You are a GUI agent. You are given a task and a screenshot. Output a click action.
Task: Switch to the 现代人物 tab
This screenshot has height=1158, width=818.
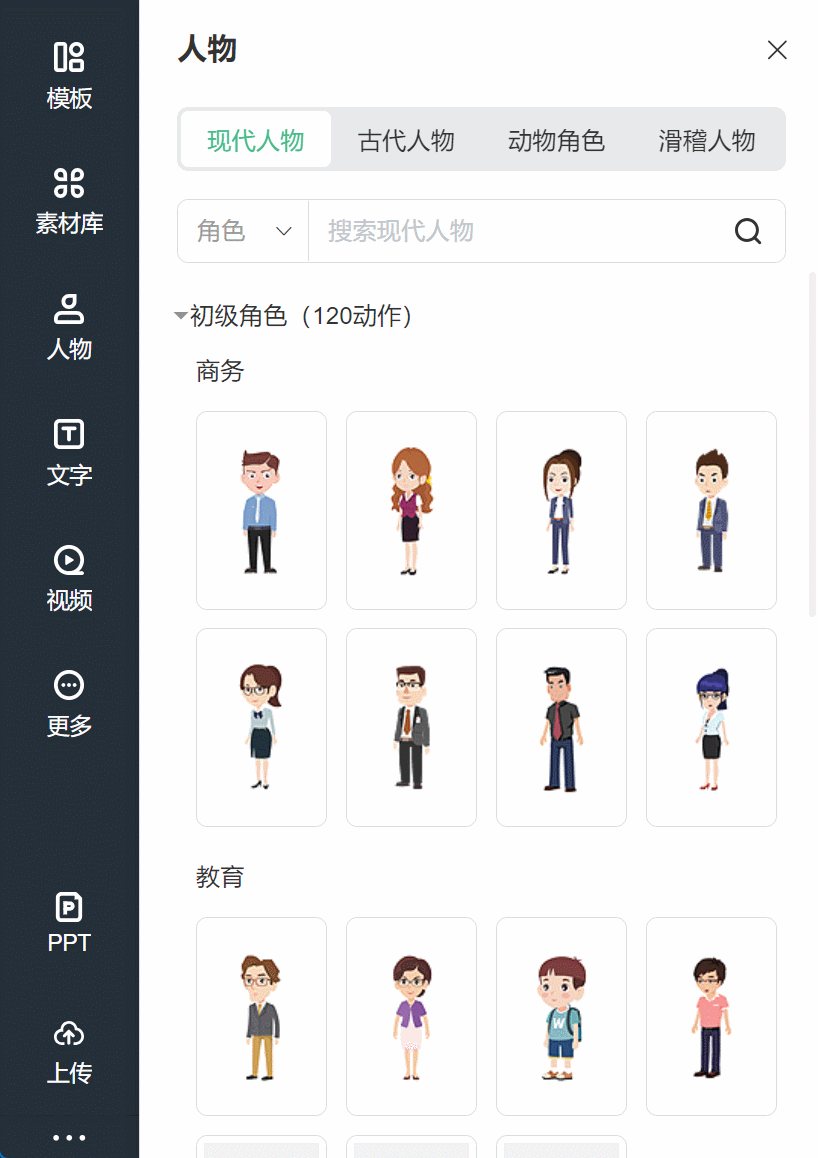click(x=255, y=140)
